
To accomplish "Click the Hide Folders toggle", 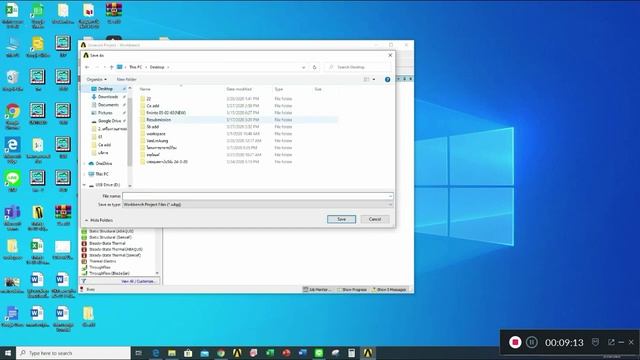I will (x=99, y=220).
